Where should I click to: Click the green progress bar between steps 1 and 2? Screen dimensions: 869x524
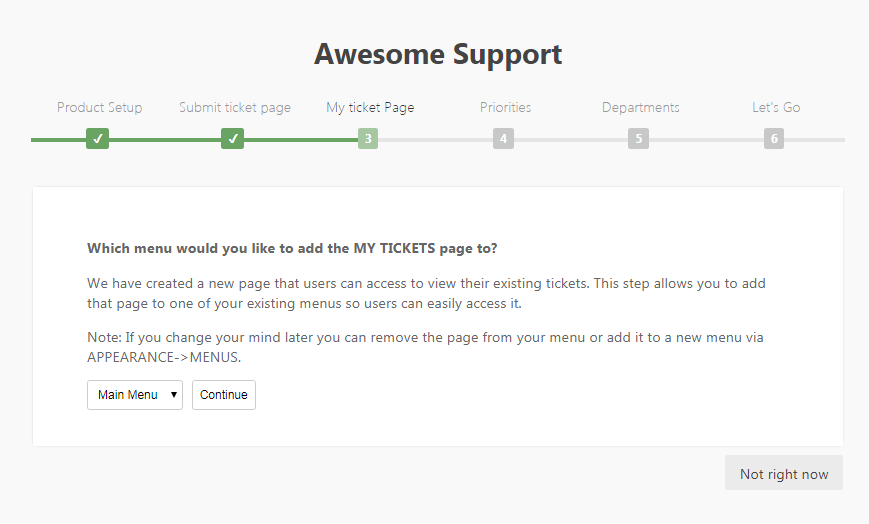(x=165, y=140)
